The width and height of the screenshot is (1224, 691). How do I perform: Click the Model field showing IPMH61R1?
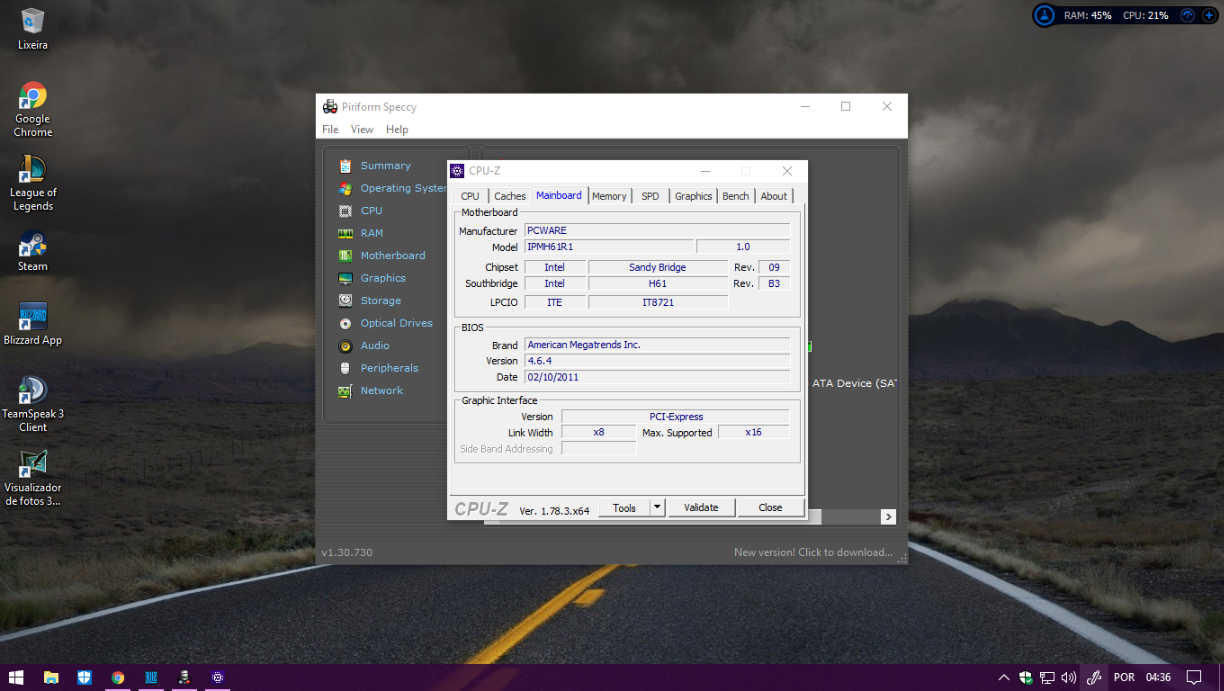pyautogui.click(x=608, y=247)
